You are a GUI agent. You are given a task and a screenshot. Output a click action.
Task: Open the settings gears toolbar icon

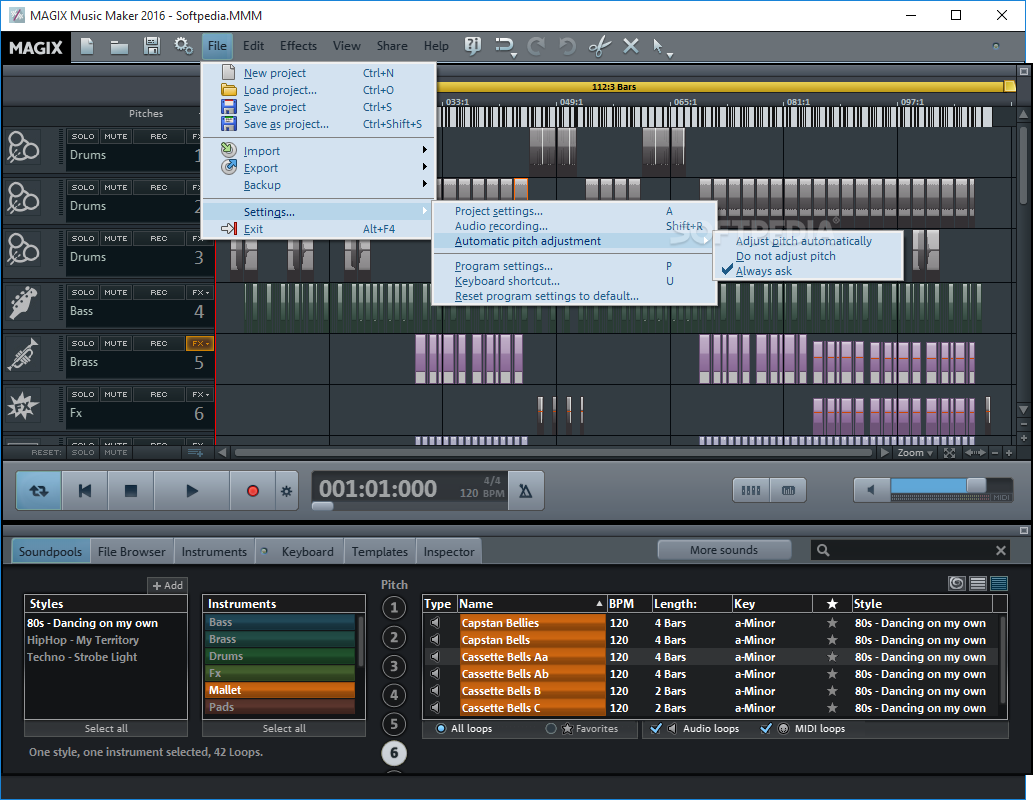coord(183,46)
